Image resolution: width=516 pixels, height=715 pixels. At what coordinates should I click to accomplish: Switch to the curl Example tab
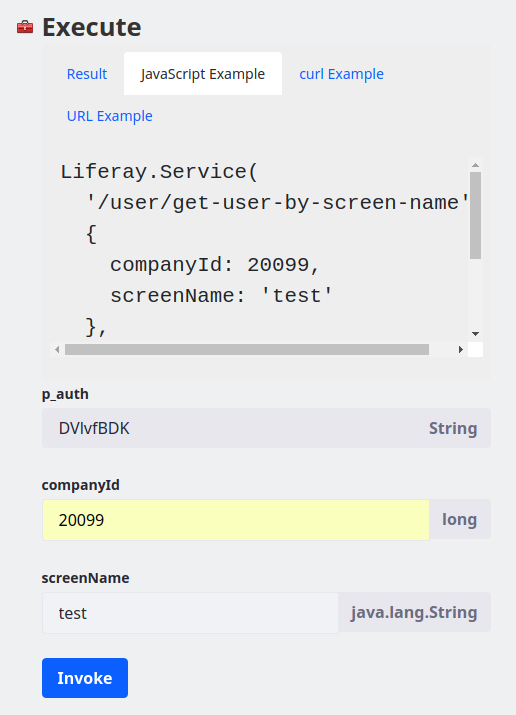click(x=341, y=74)
